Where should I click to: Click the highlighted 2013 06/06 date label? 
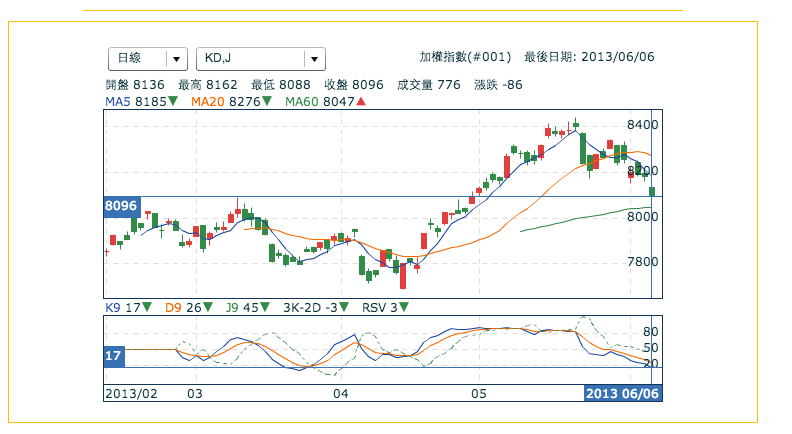coord(623,394)
